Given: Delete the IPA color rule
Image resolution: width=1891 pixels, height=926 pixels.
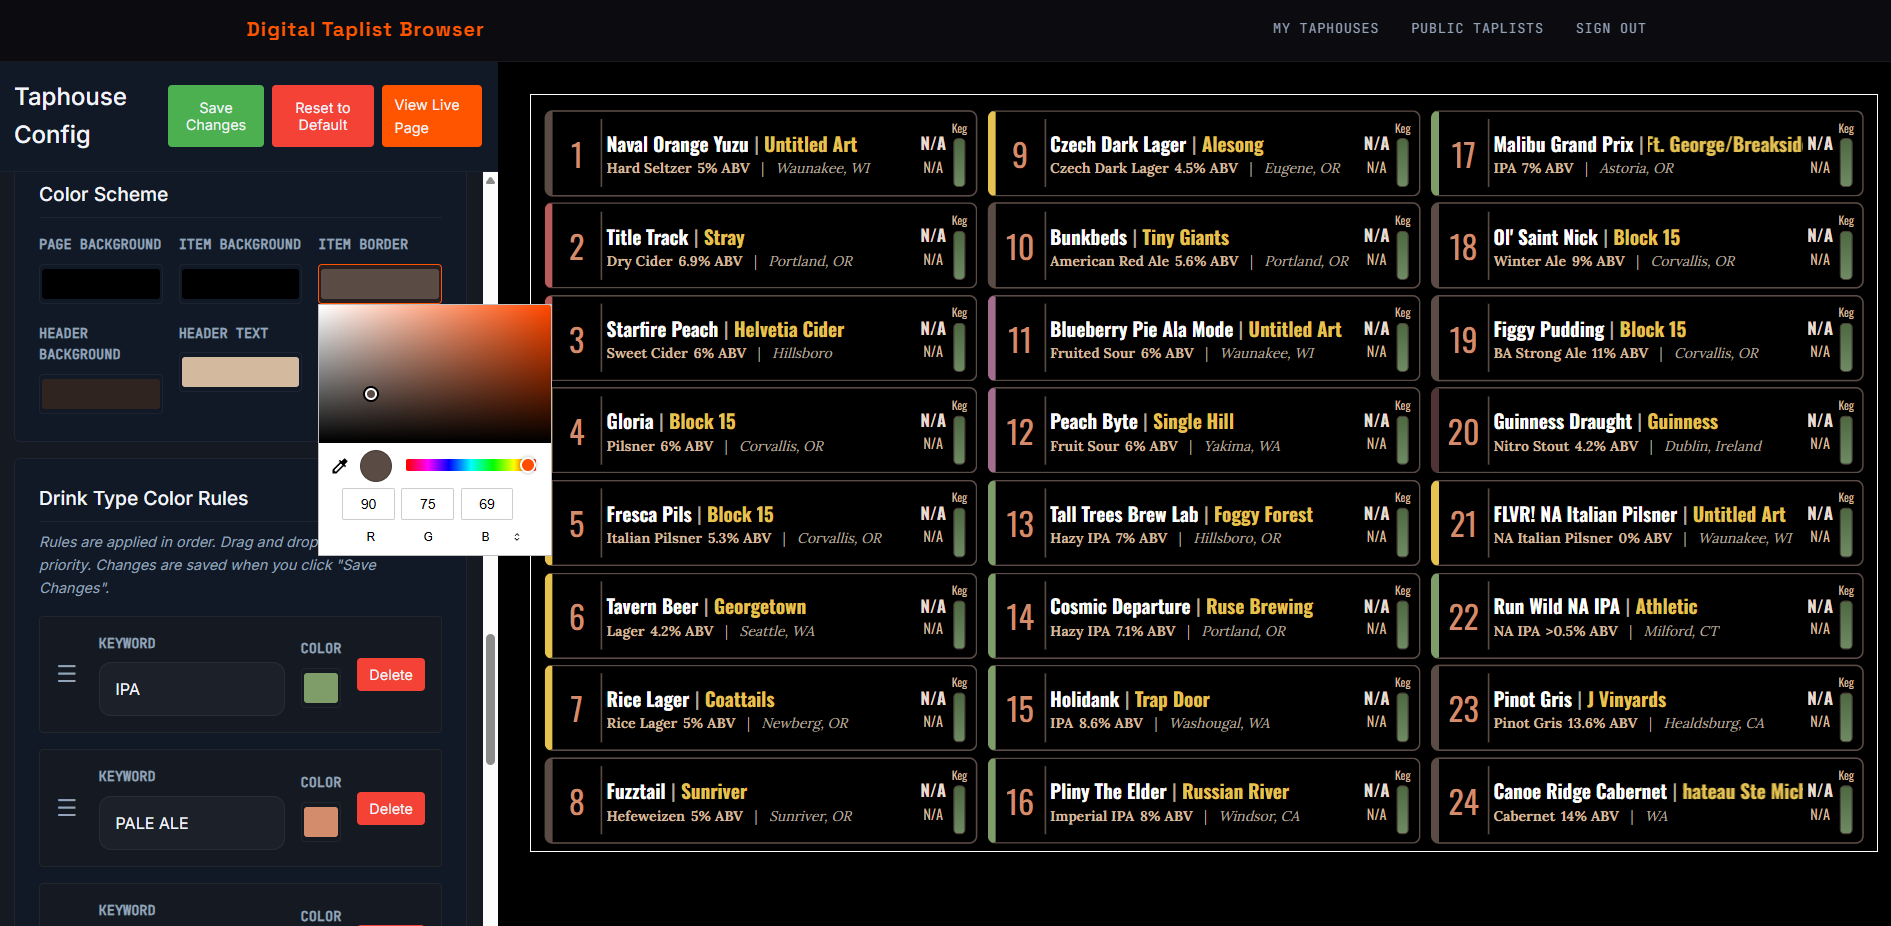Looking at the screenshot, I should tap(391, 675).
